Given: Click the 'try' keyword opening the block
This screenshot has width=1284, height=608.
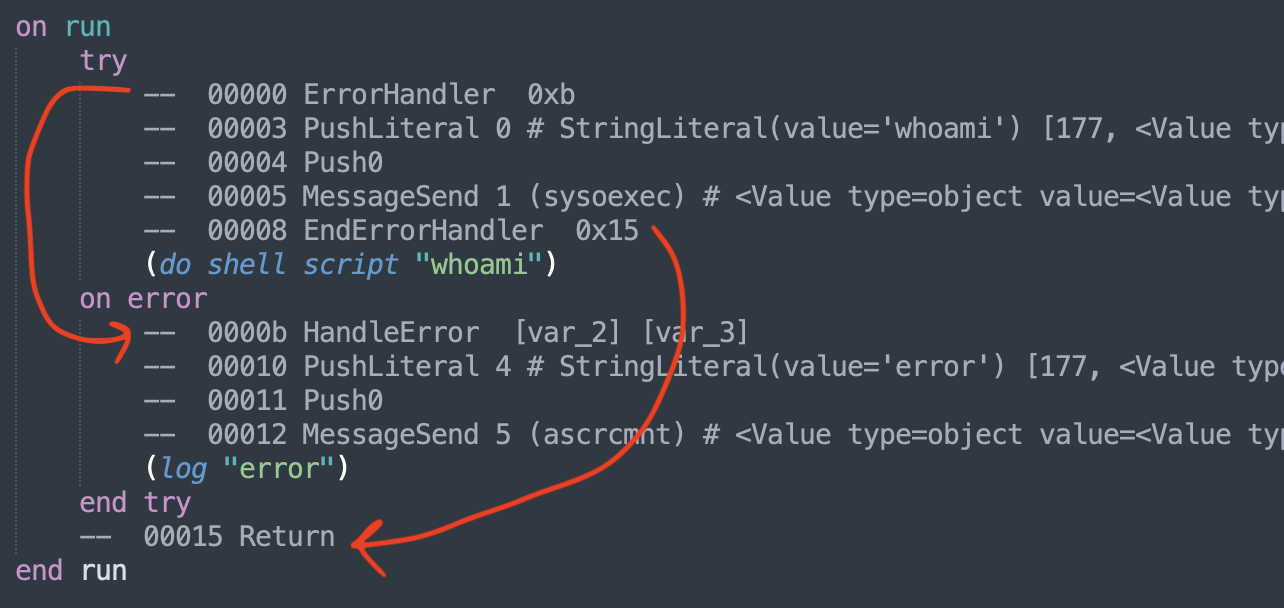Looking at the screenshot, I should pos(104,60).
